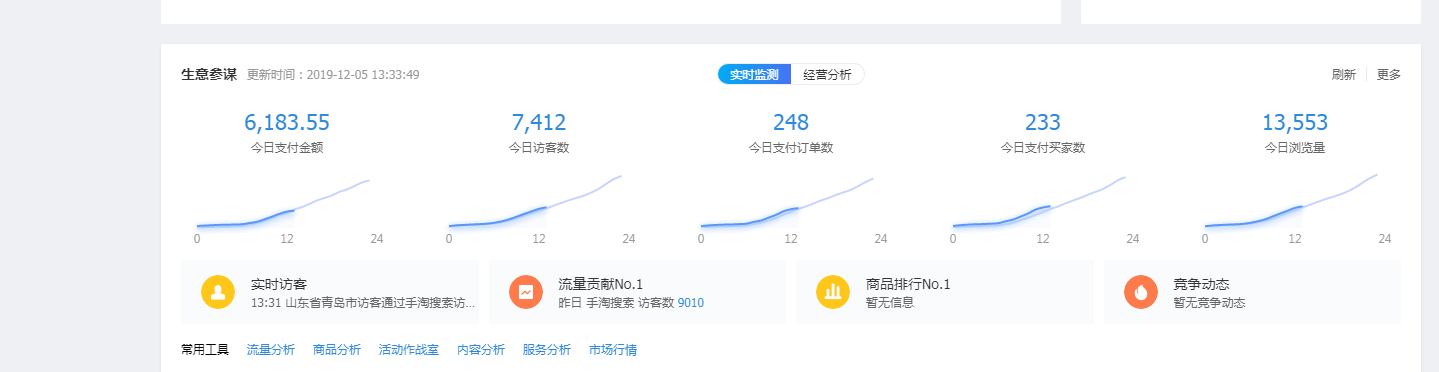
Task: Click the 233 今日支付买家数 value
Action: tap(1043, 123)
